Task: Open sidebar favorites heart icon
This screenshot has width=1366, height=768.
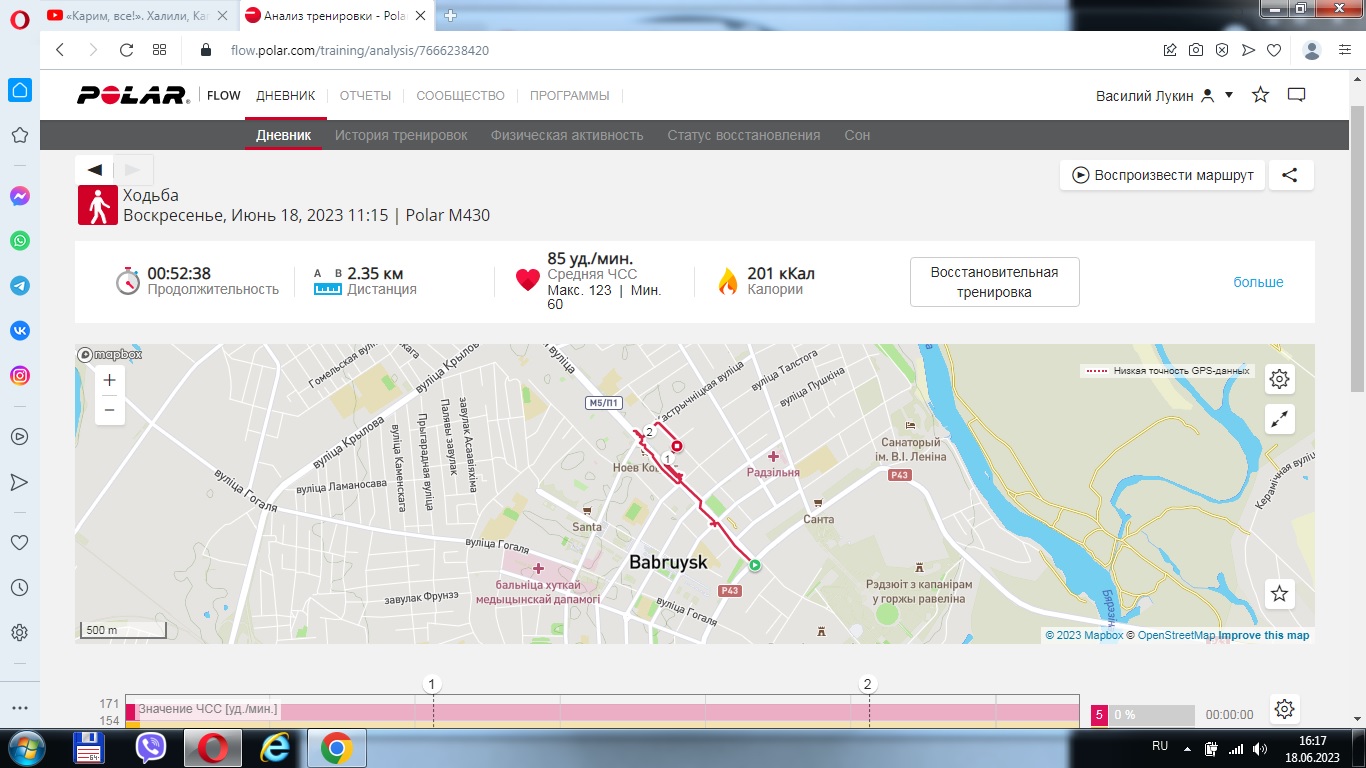Action: [19, 542]
